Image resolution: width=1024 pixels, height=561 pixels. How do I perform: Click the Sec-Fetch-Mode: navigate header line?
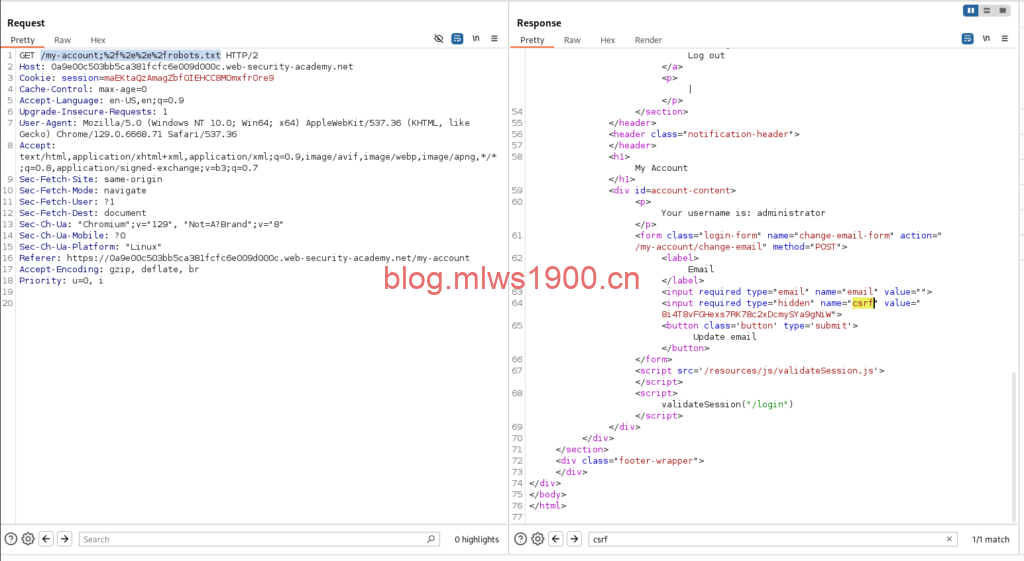[82, 191]
